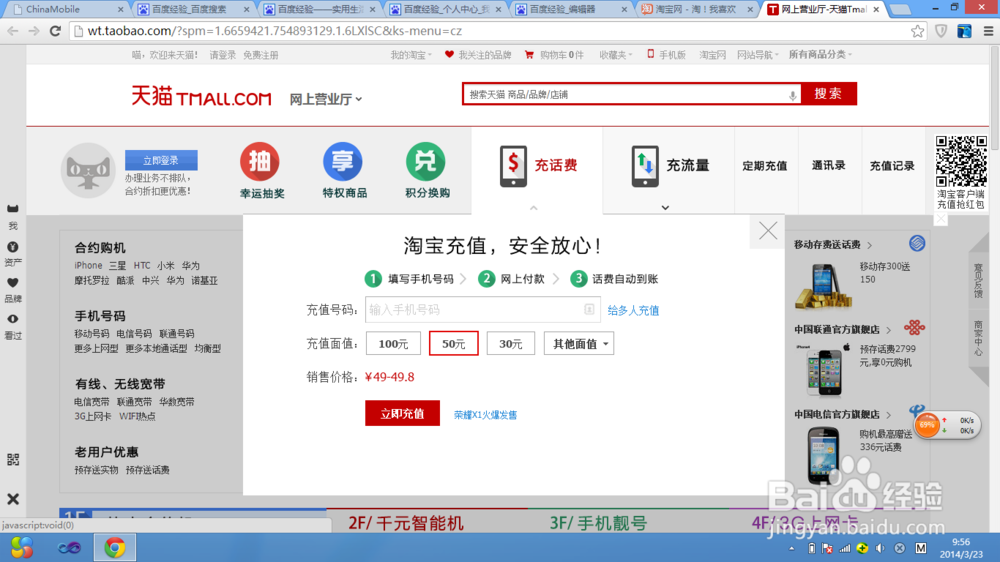Click the China Mobile logo icon
Image resolution: width=1000 pixels, height=562 pixels.
(917, 243)
